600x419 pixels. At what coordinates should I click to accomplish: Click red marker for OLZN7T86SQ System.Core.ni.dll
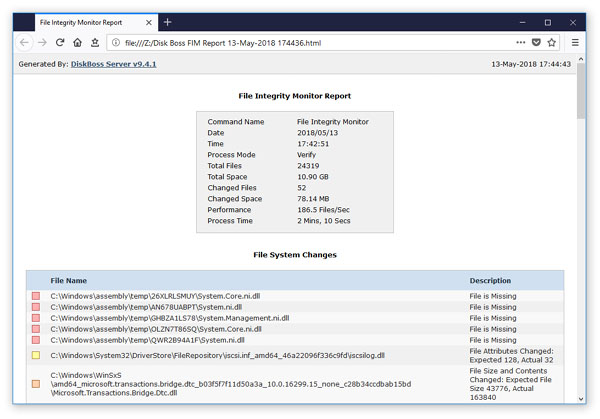click(x=36, y=329)
